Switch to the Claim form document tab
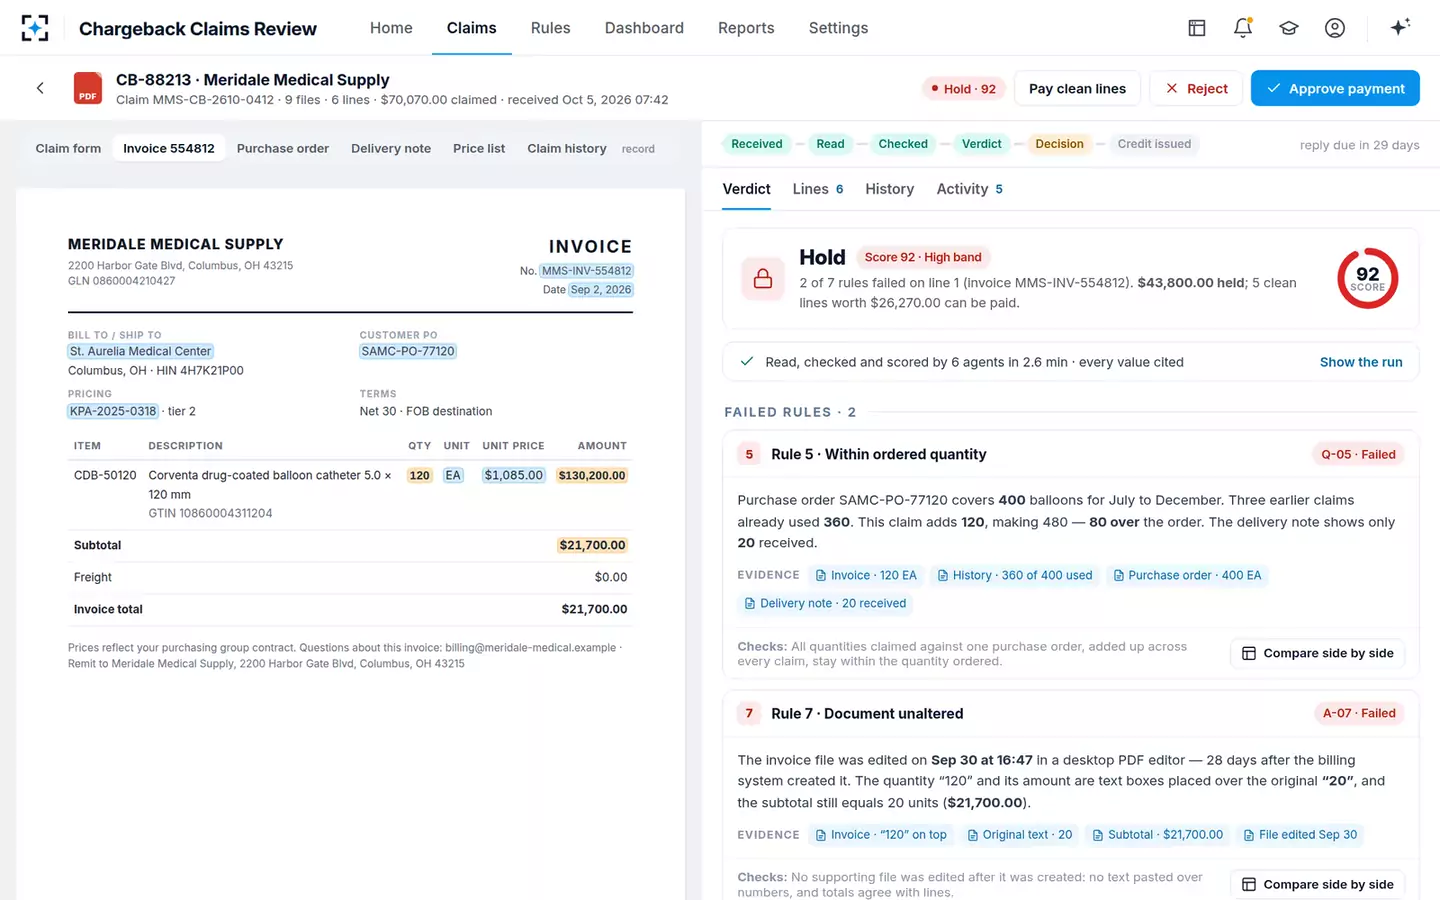The width and height of the screenshot is (1440, 900). pyautogui.click(x=68, y=148)
